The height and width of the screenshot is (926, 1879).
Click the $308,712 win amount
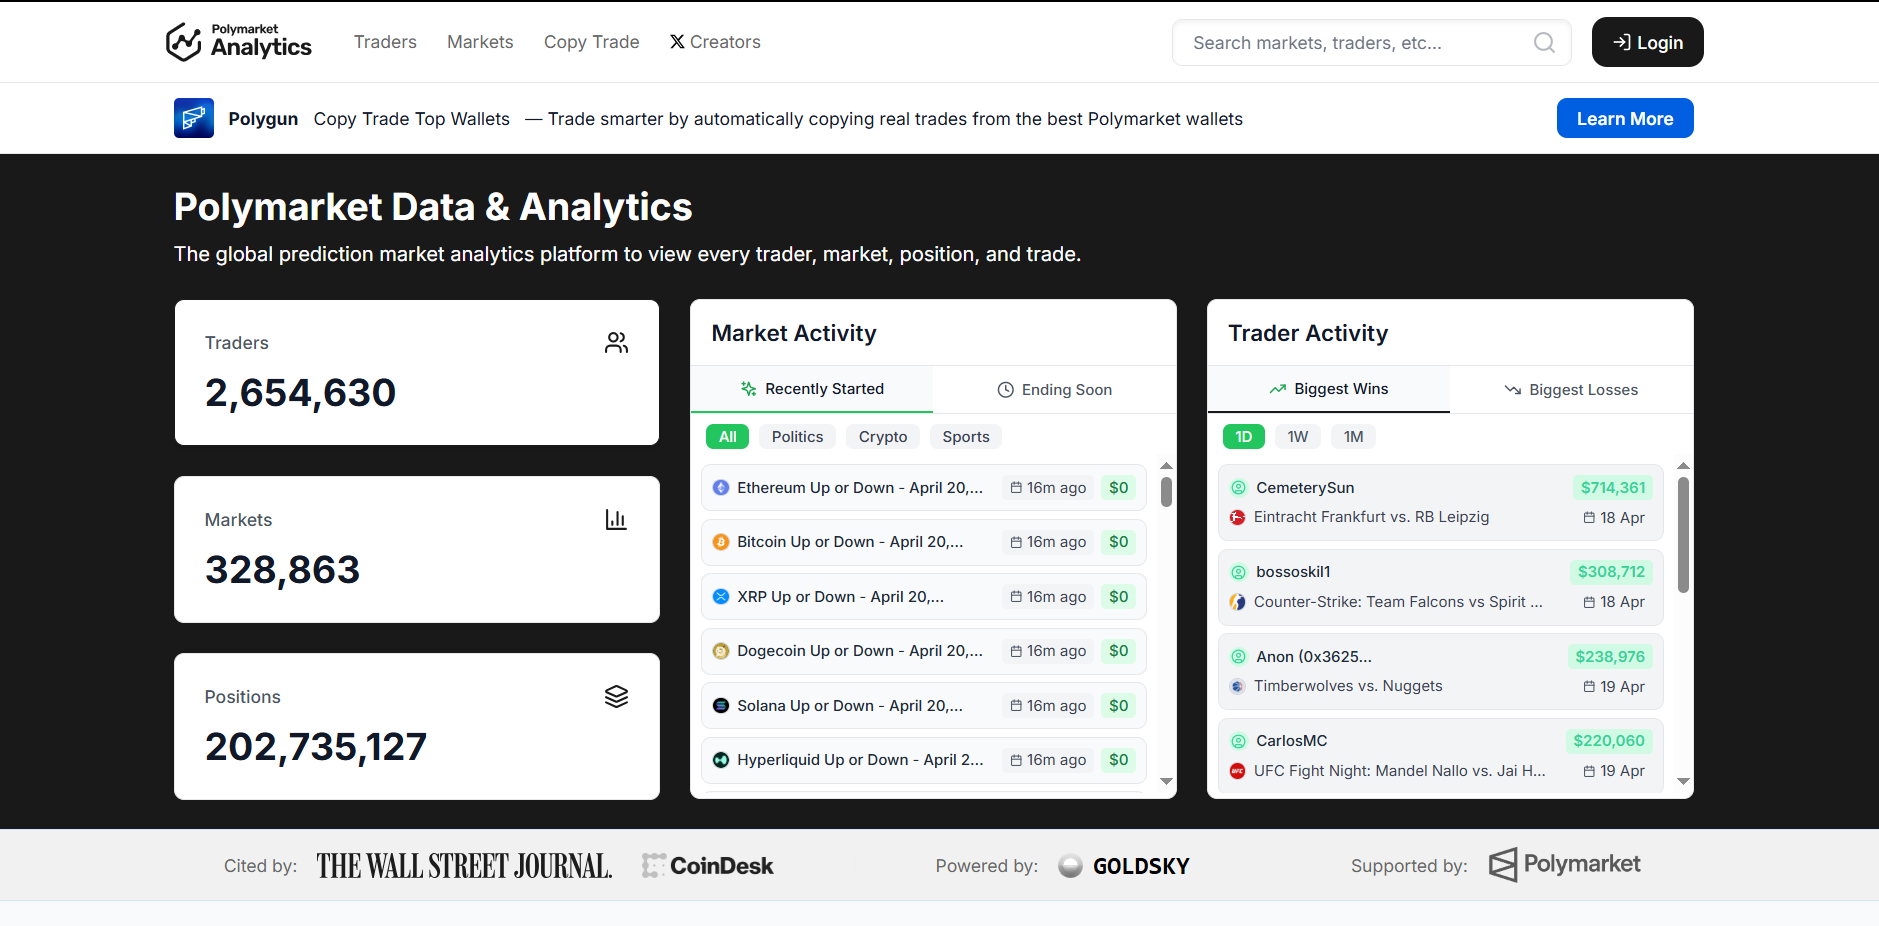coord(1611,572)
